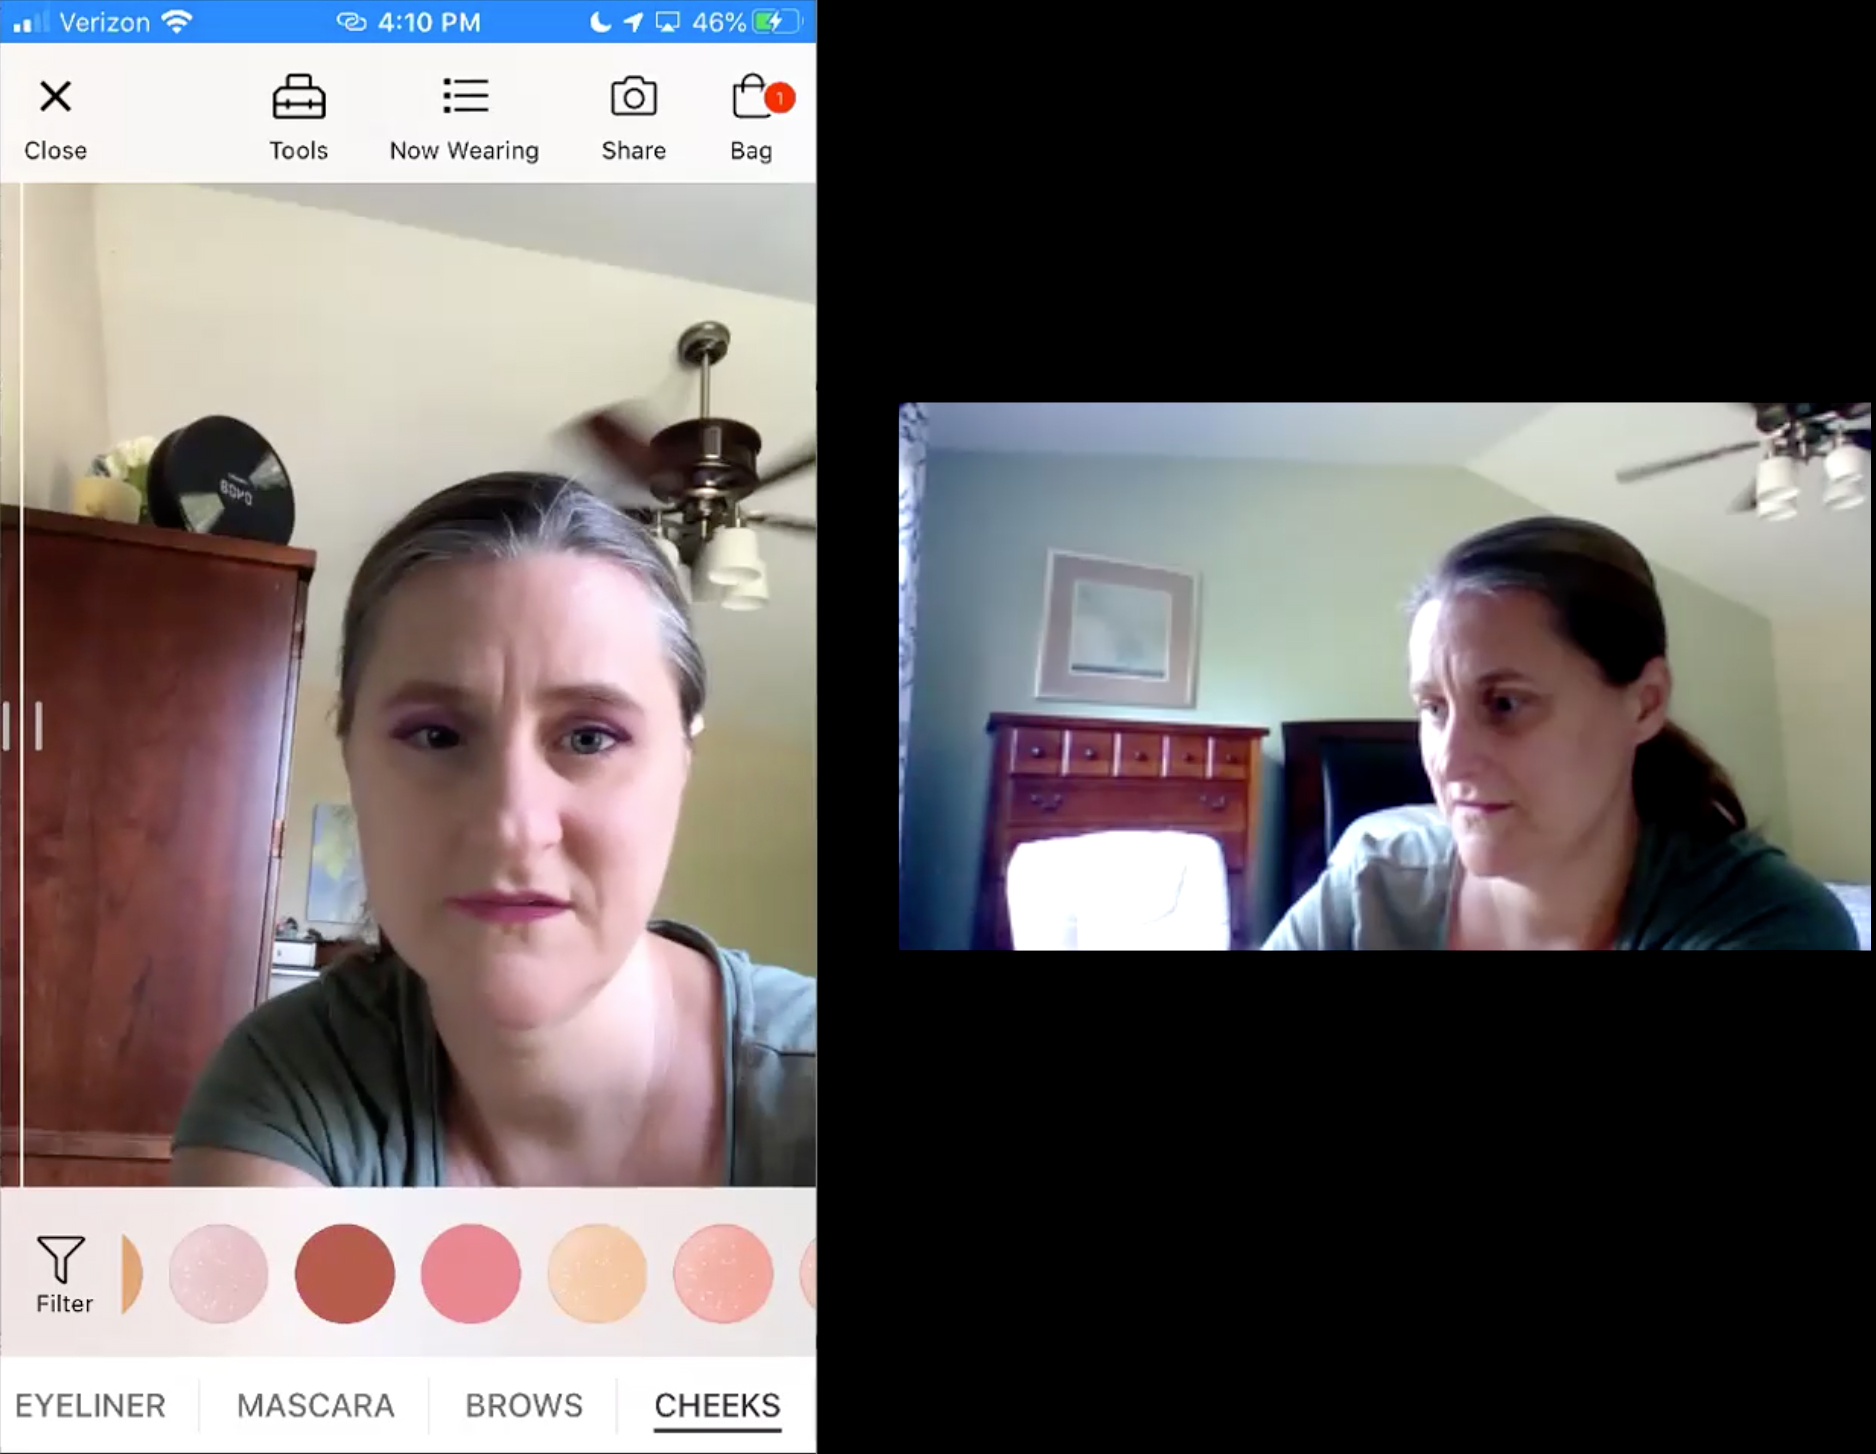This screenshot has height=1454, width=1876.
Task: Apply the salmon shimmer blush swatch
Action: pos(723,1273)
